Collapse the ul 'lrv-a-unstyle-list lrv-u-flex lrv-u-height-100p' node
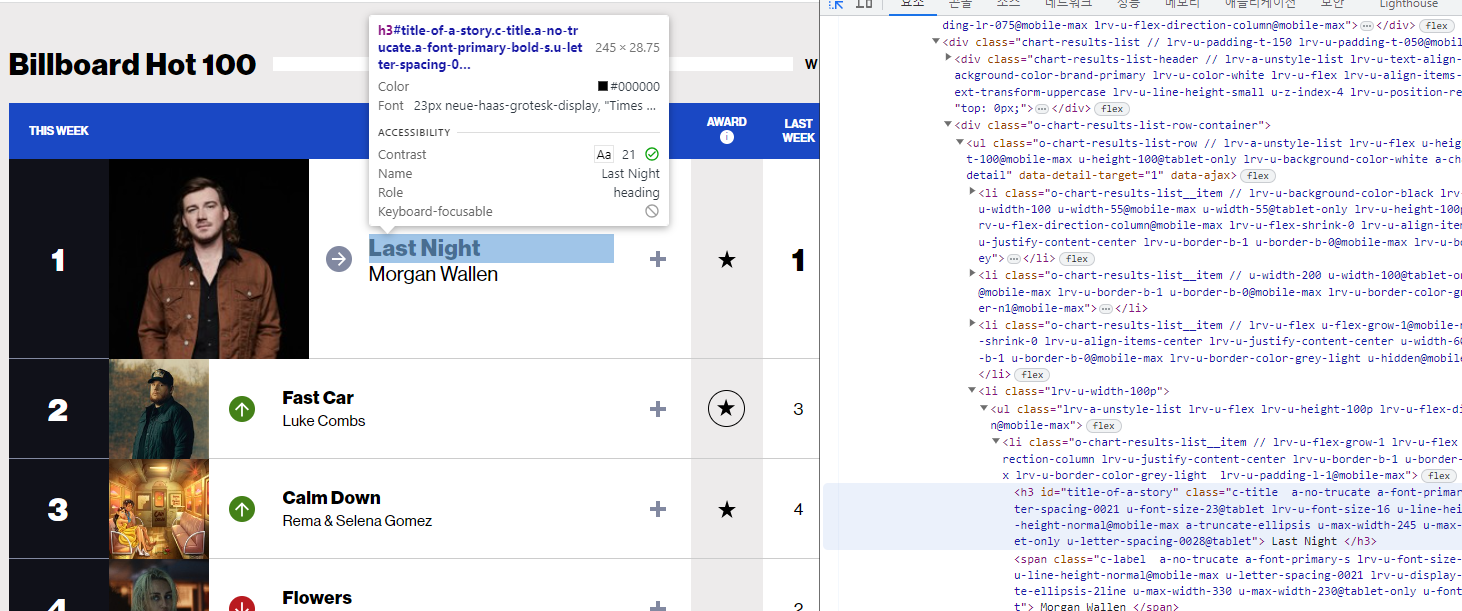This screenshot has width=1462, height=611. (984, 409)
